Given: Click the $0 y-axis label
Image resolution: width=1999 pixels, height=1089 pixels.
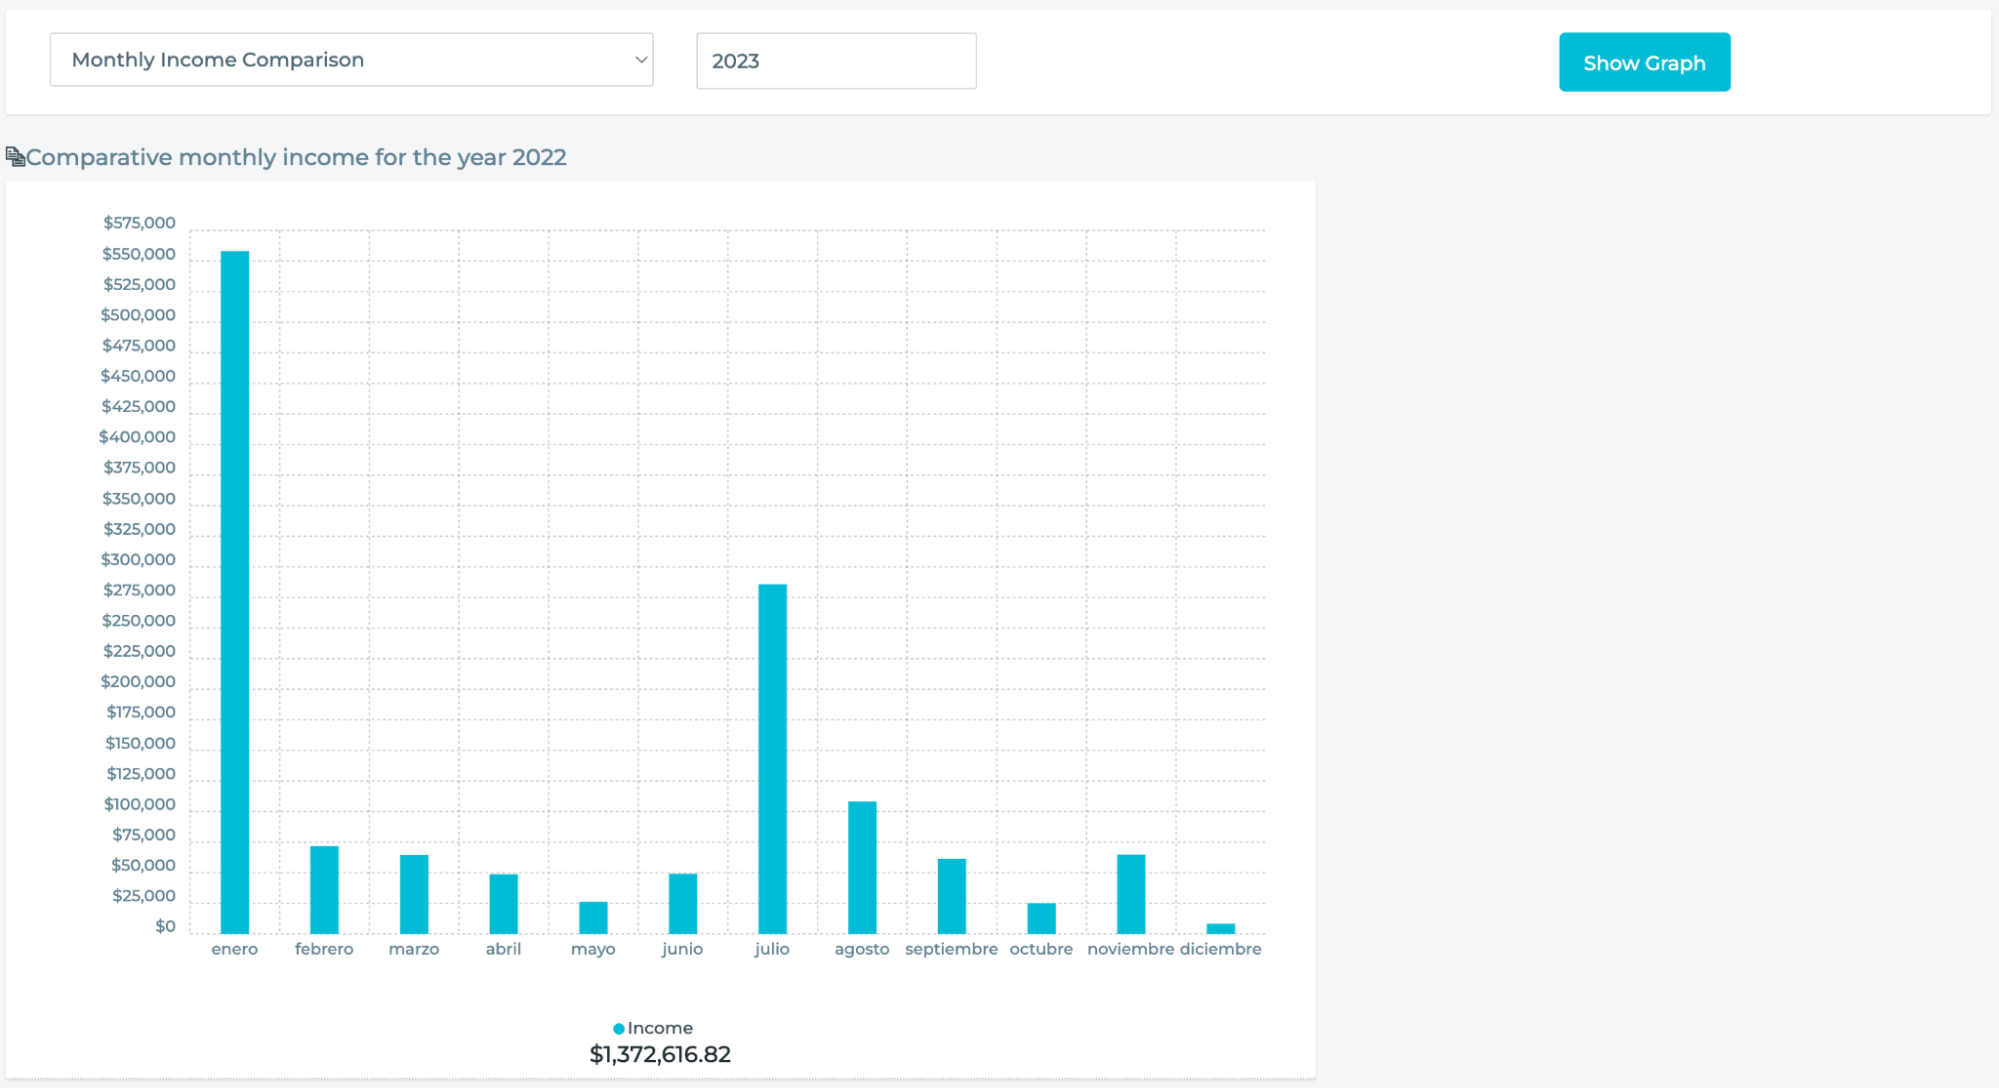Looking at the screenshot, I should tap(165, 926).
